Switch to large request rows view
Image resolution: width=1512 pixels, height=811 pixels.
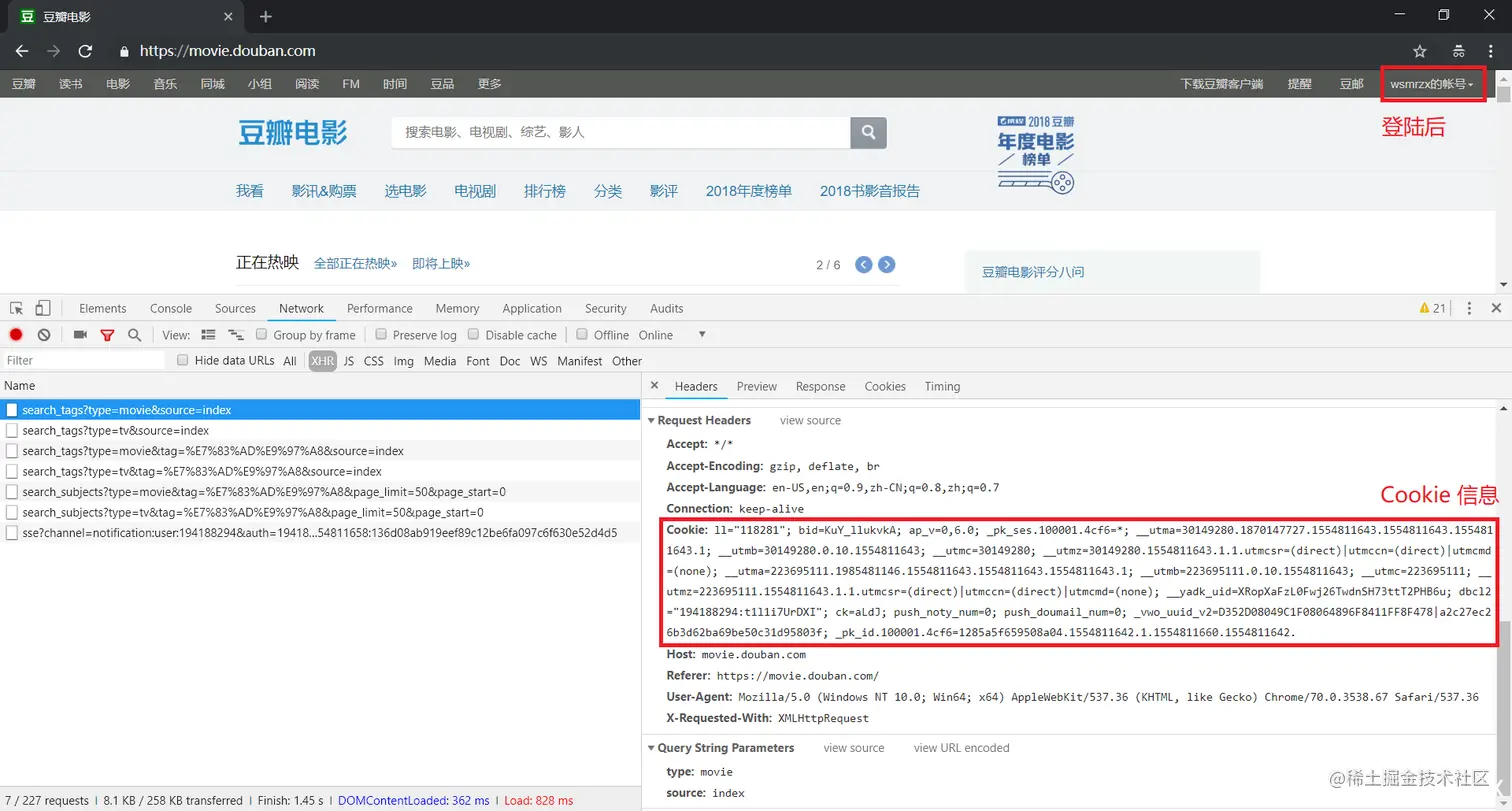[208, 335]
